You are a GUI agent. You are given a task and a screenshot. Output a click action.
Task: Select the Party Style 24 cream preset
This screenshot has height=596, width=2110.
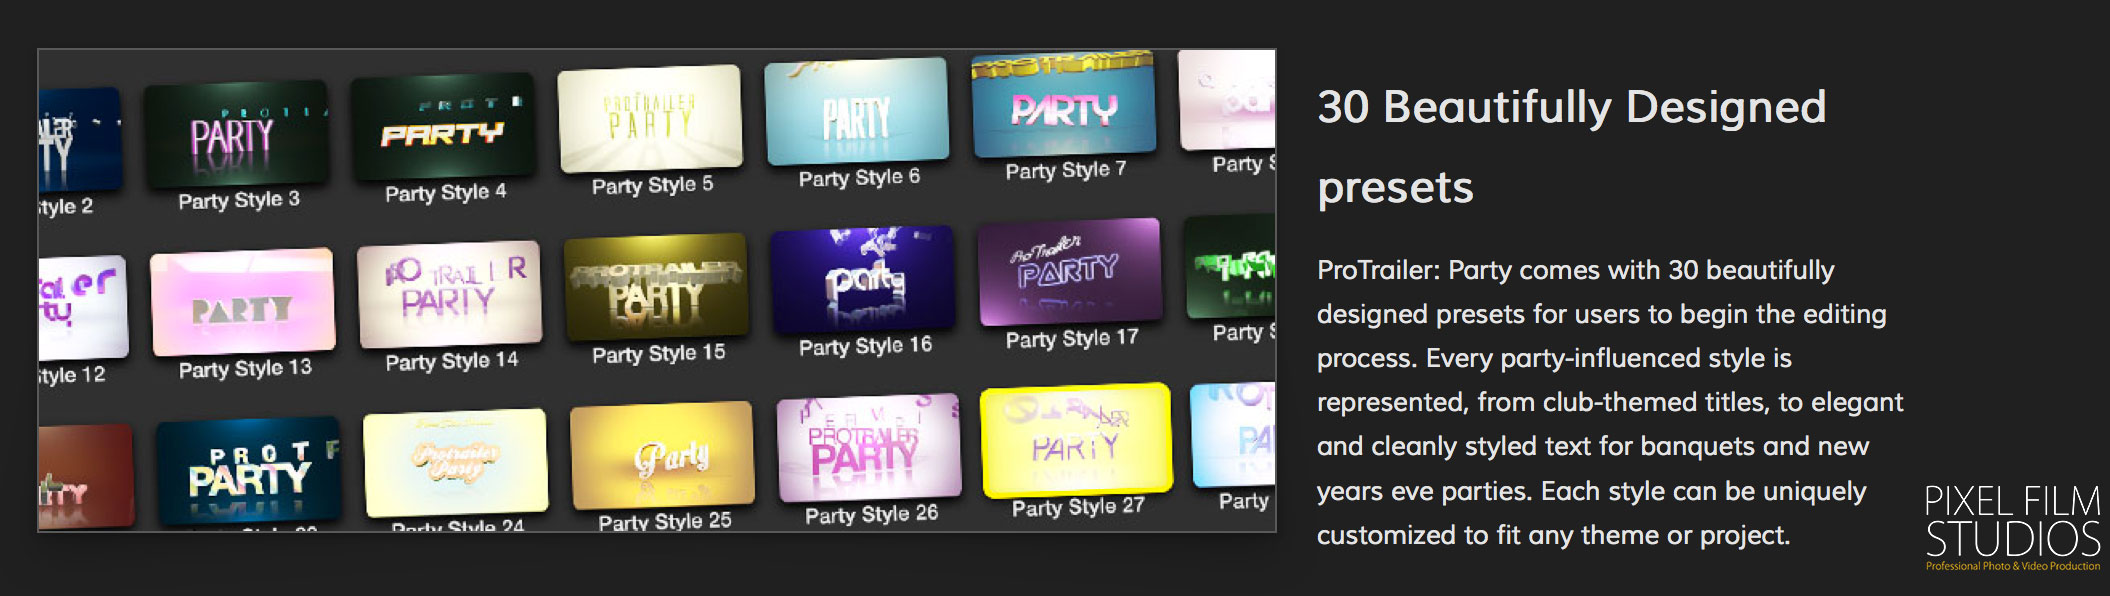click(x=455, y=463)
